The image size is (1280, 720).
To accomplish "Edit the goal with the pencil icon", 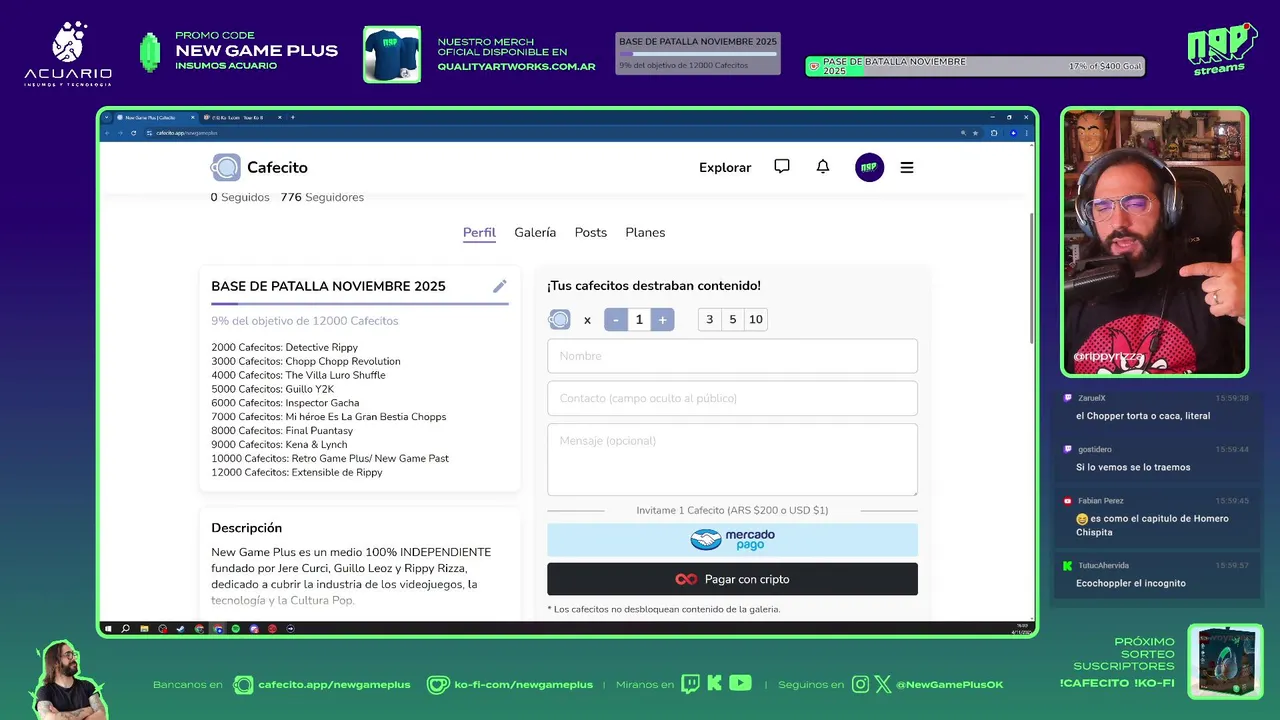I will click(500, 286).
